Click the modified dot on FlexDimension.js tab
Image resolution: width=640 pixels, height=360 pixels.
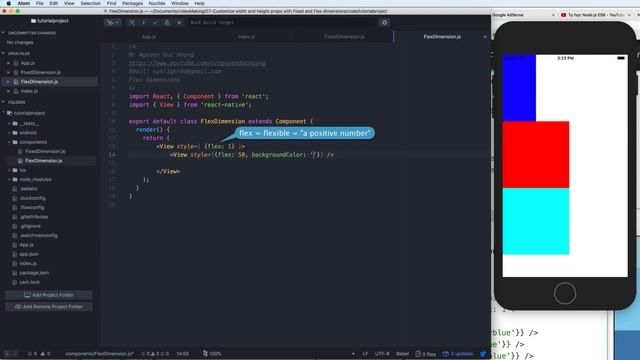pyautogui.click(x=485, y=37)
